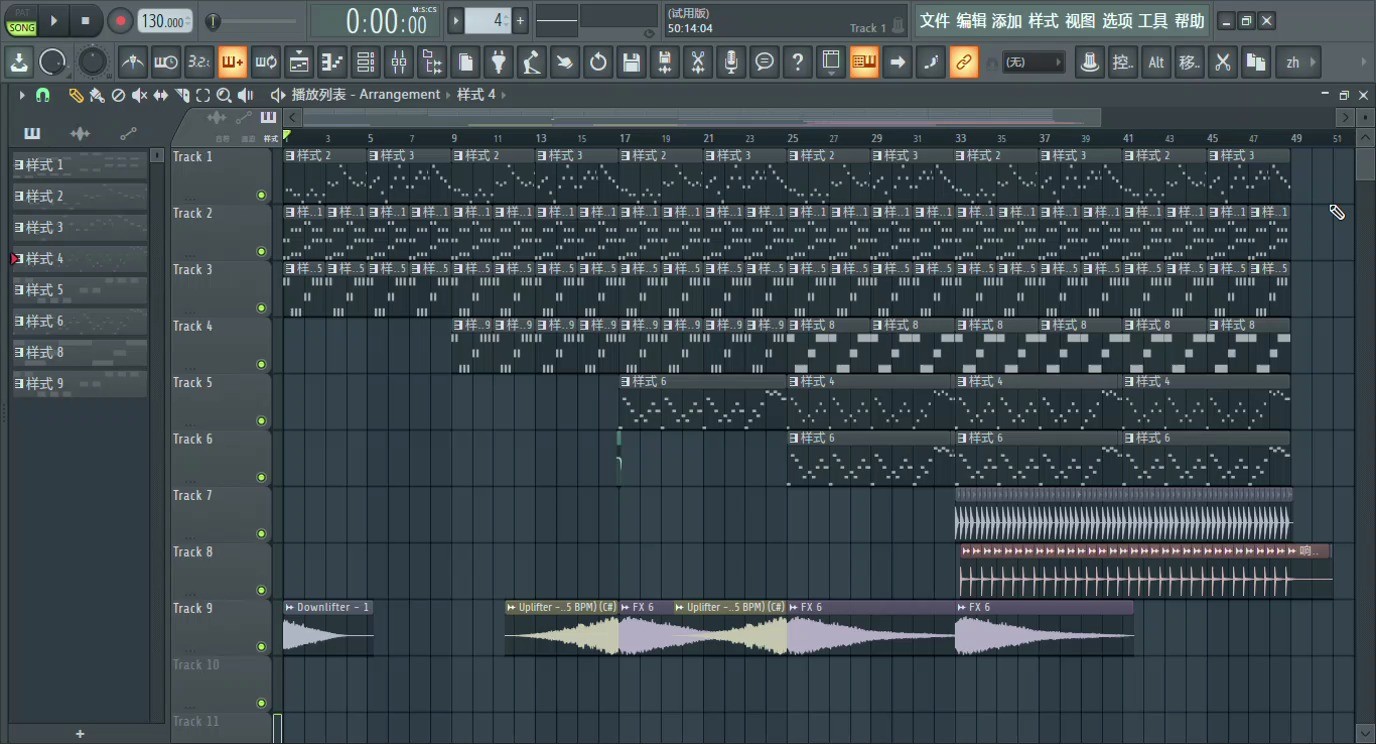
Task: Select the paint brush tool
Action: (97, 95)
